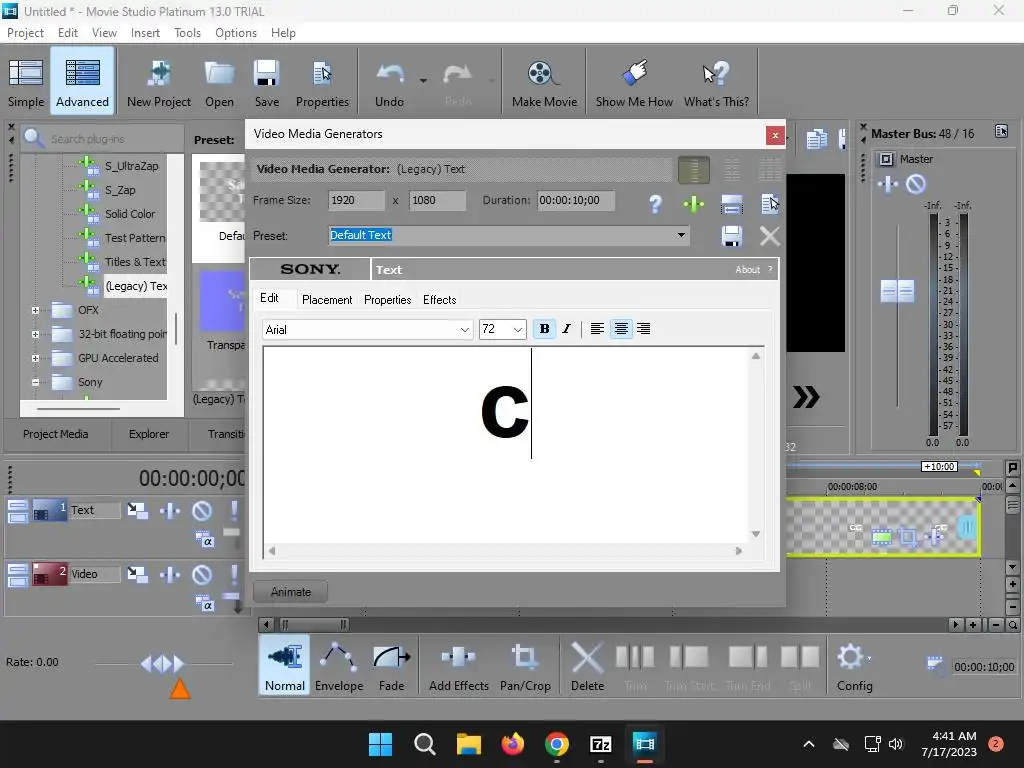Delete the preset with X icon
Screen dimensions: 1024x768
click(x=770, y=236)
